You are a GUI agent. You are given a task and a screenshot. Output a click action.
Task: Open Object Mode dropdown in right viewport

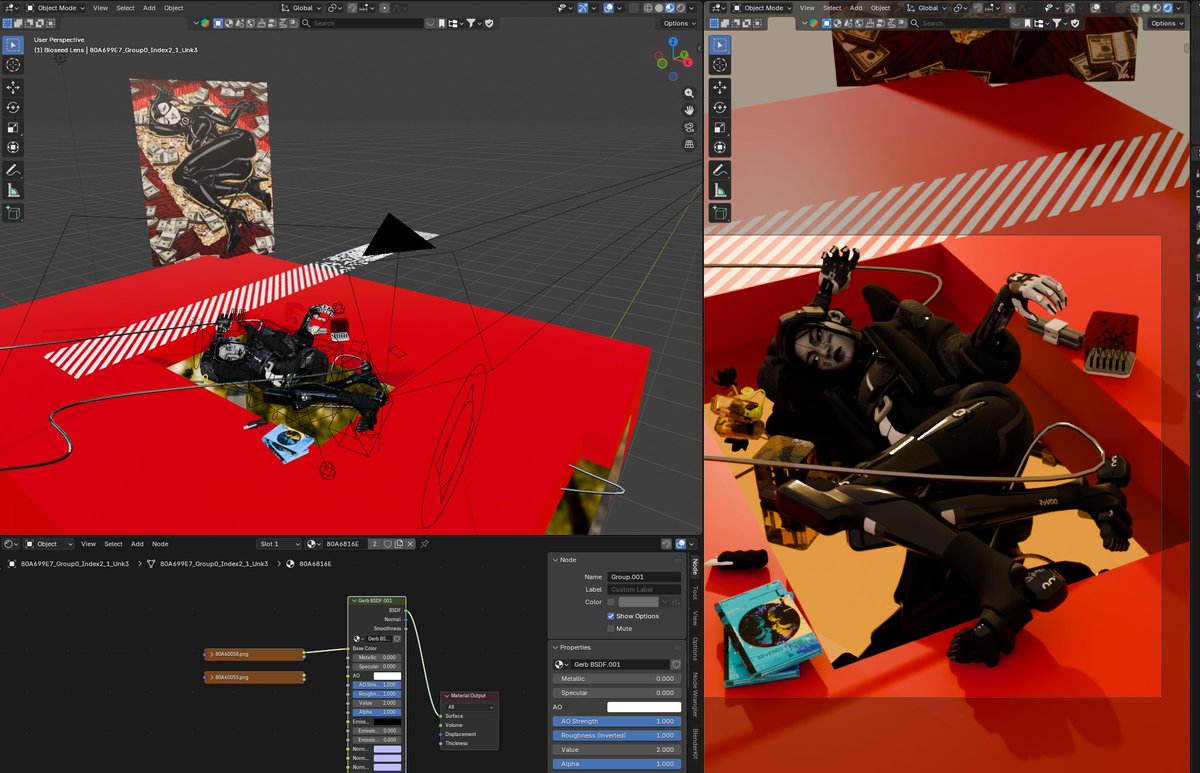[x=762, y=8]
